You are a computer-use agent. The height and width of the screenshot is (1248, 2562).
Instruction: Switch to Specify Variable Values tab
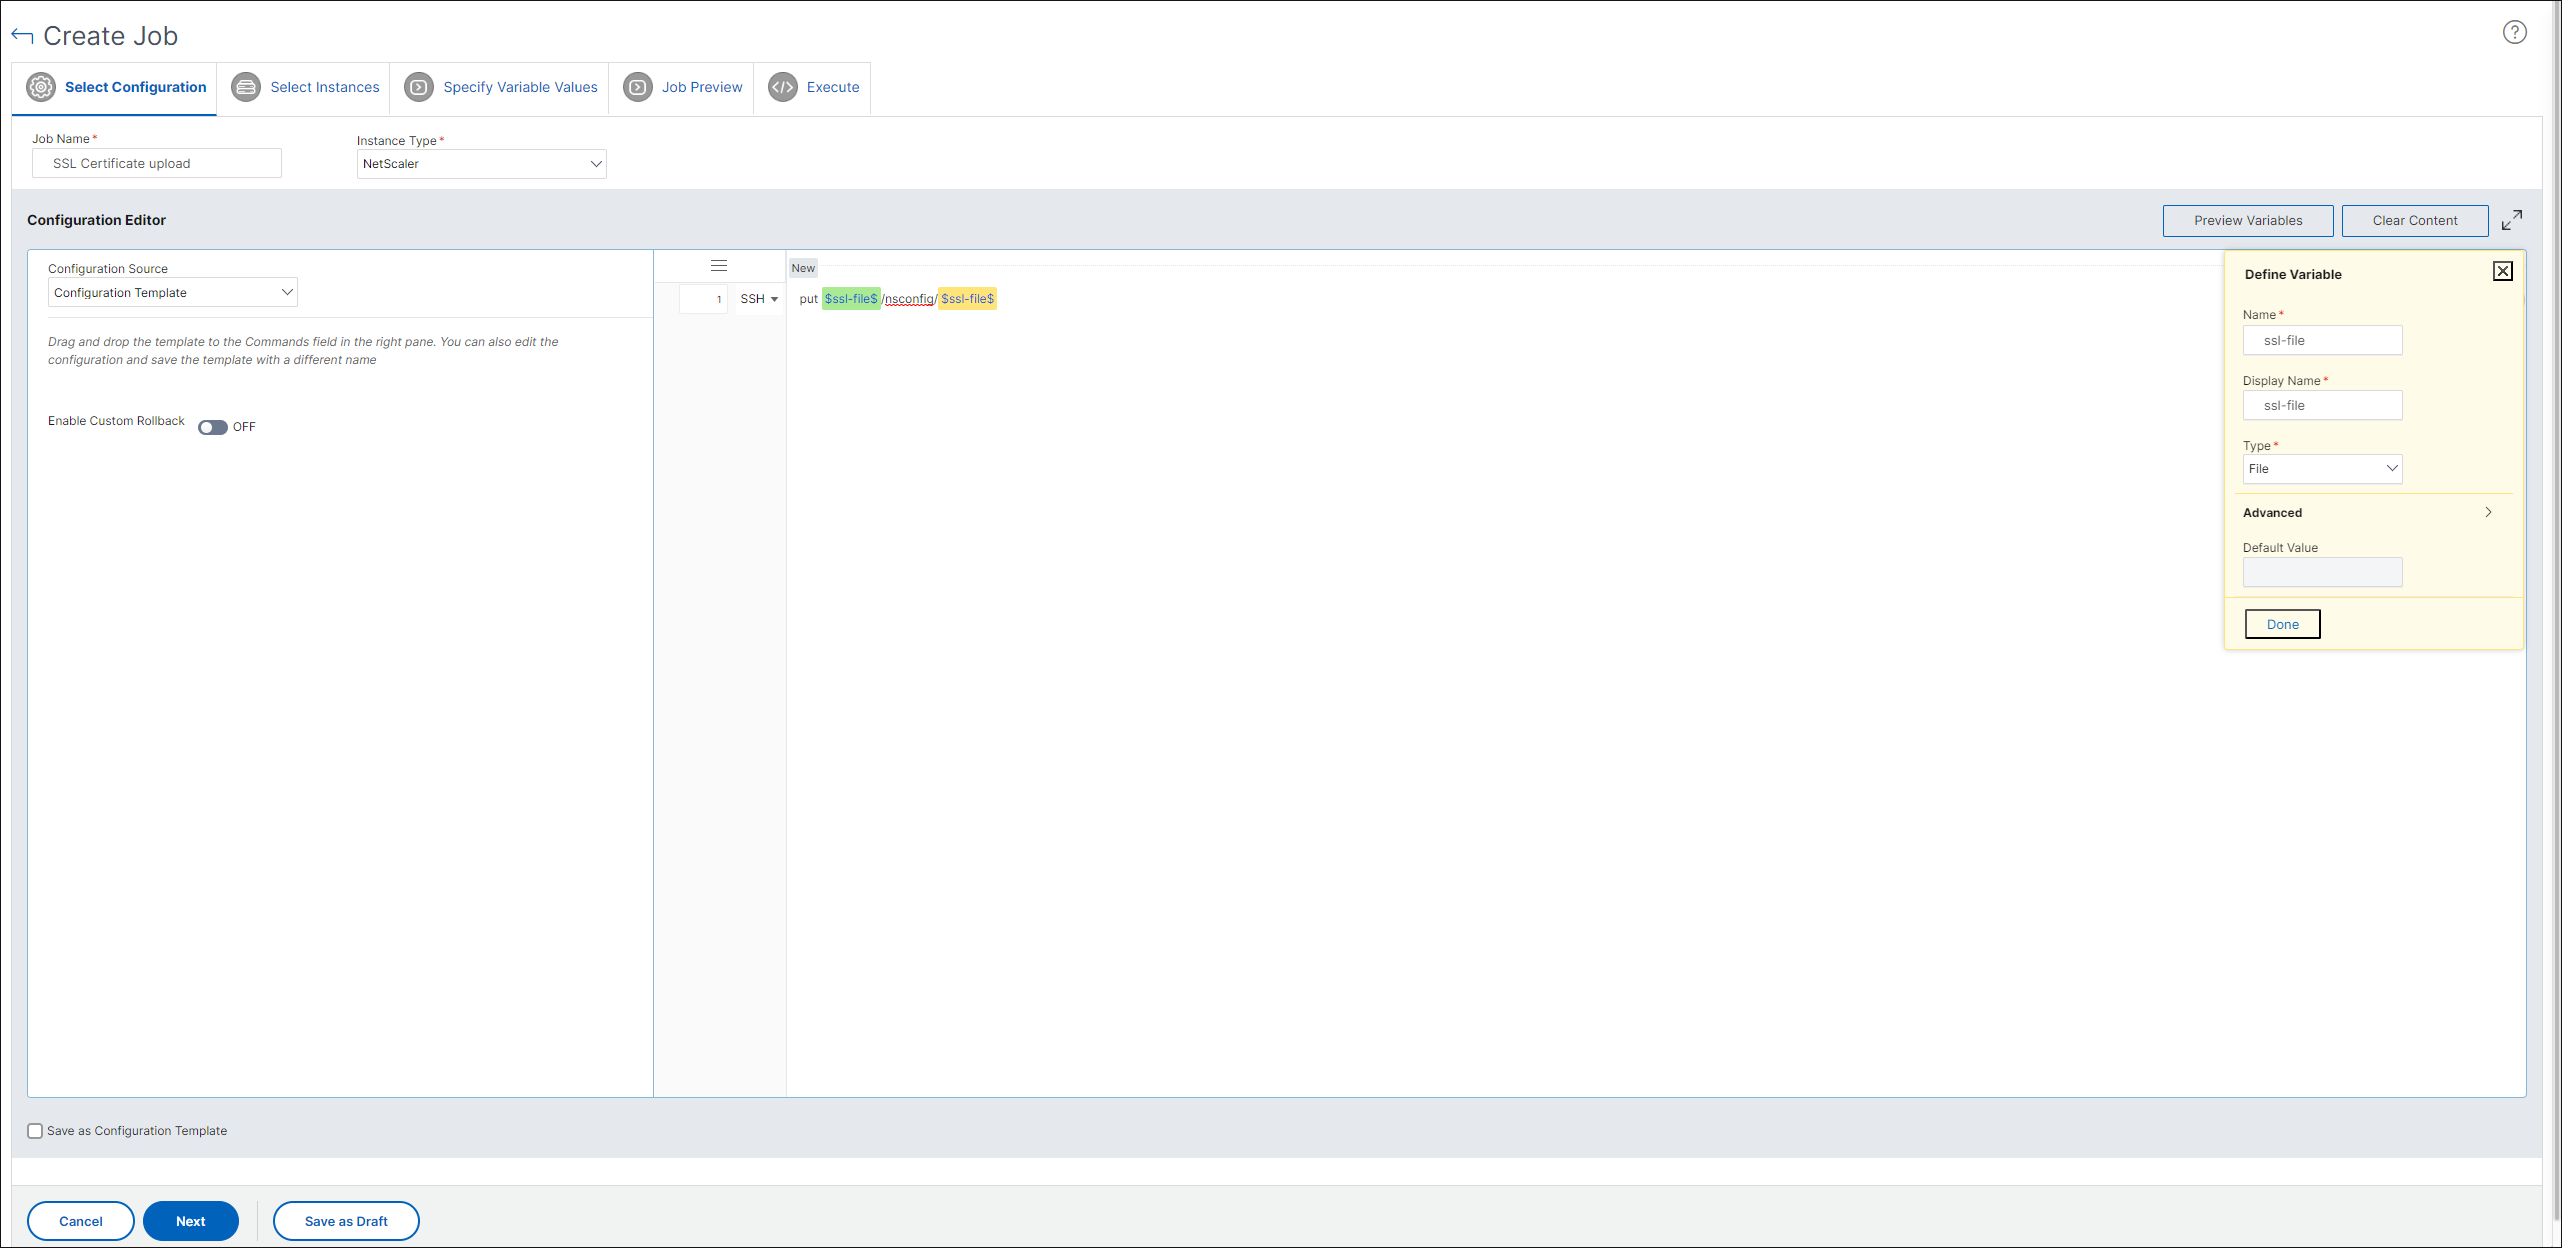point(501,87)
